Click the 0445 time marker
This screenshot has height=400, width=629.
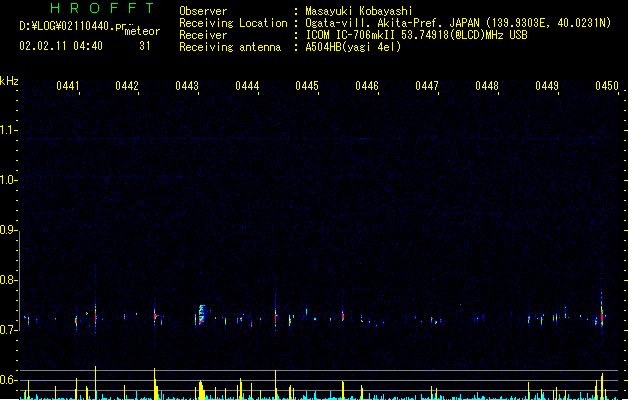tap(307, 86)
